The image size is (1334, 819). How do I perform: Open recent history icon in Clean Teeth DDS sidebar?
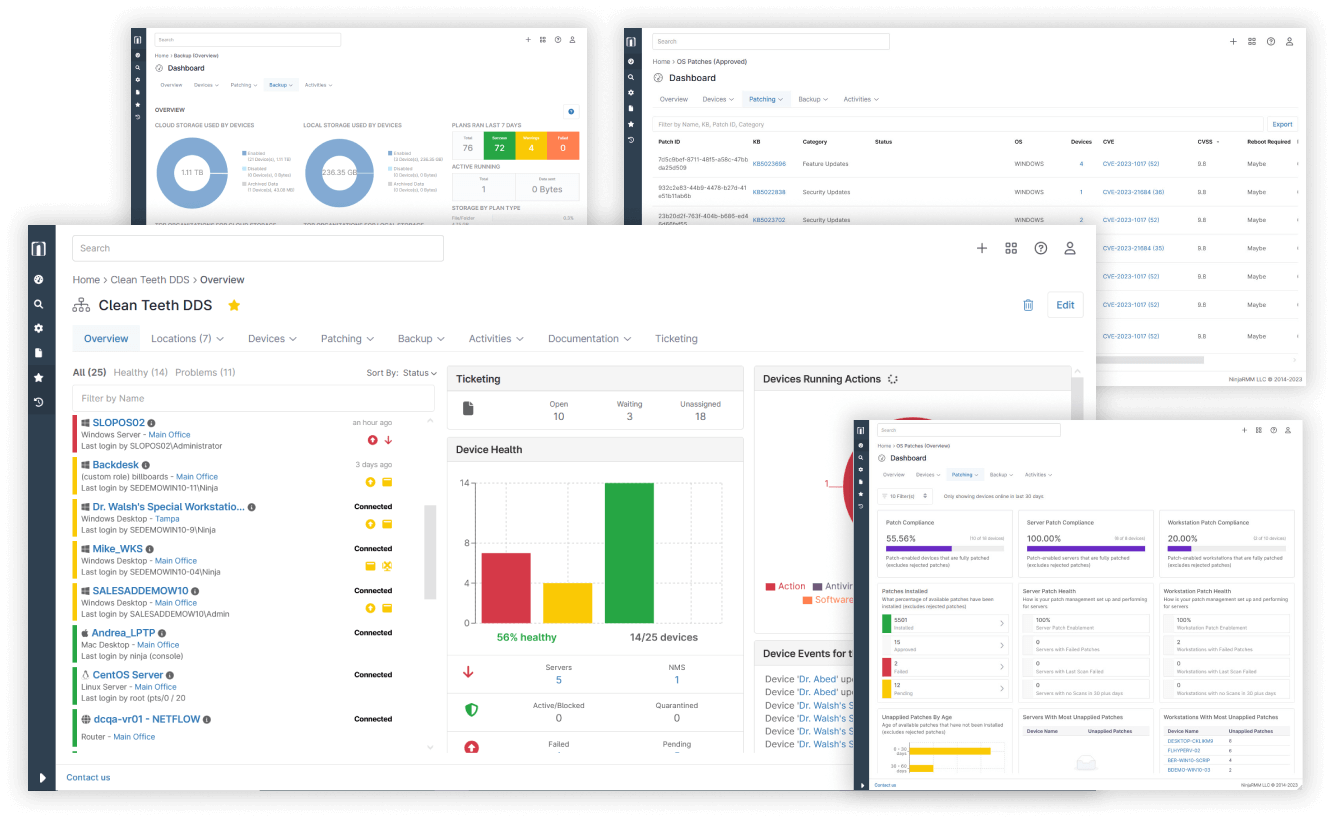tap(39, 402)
